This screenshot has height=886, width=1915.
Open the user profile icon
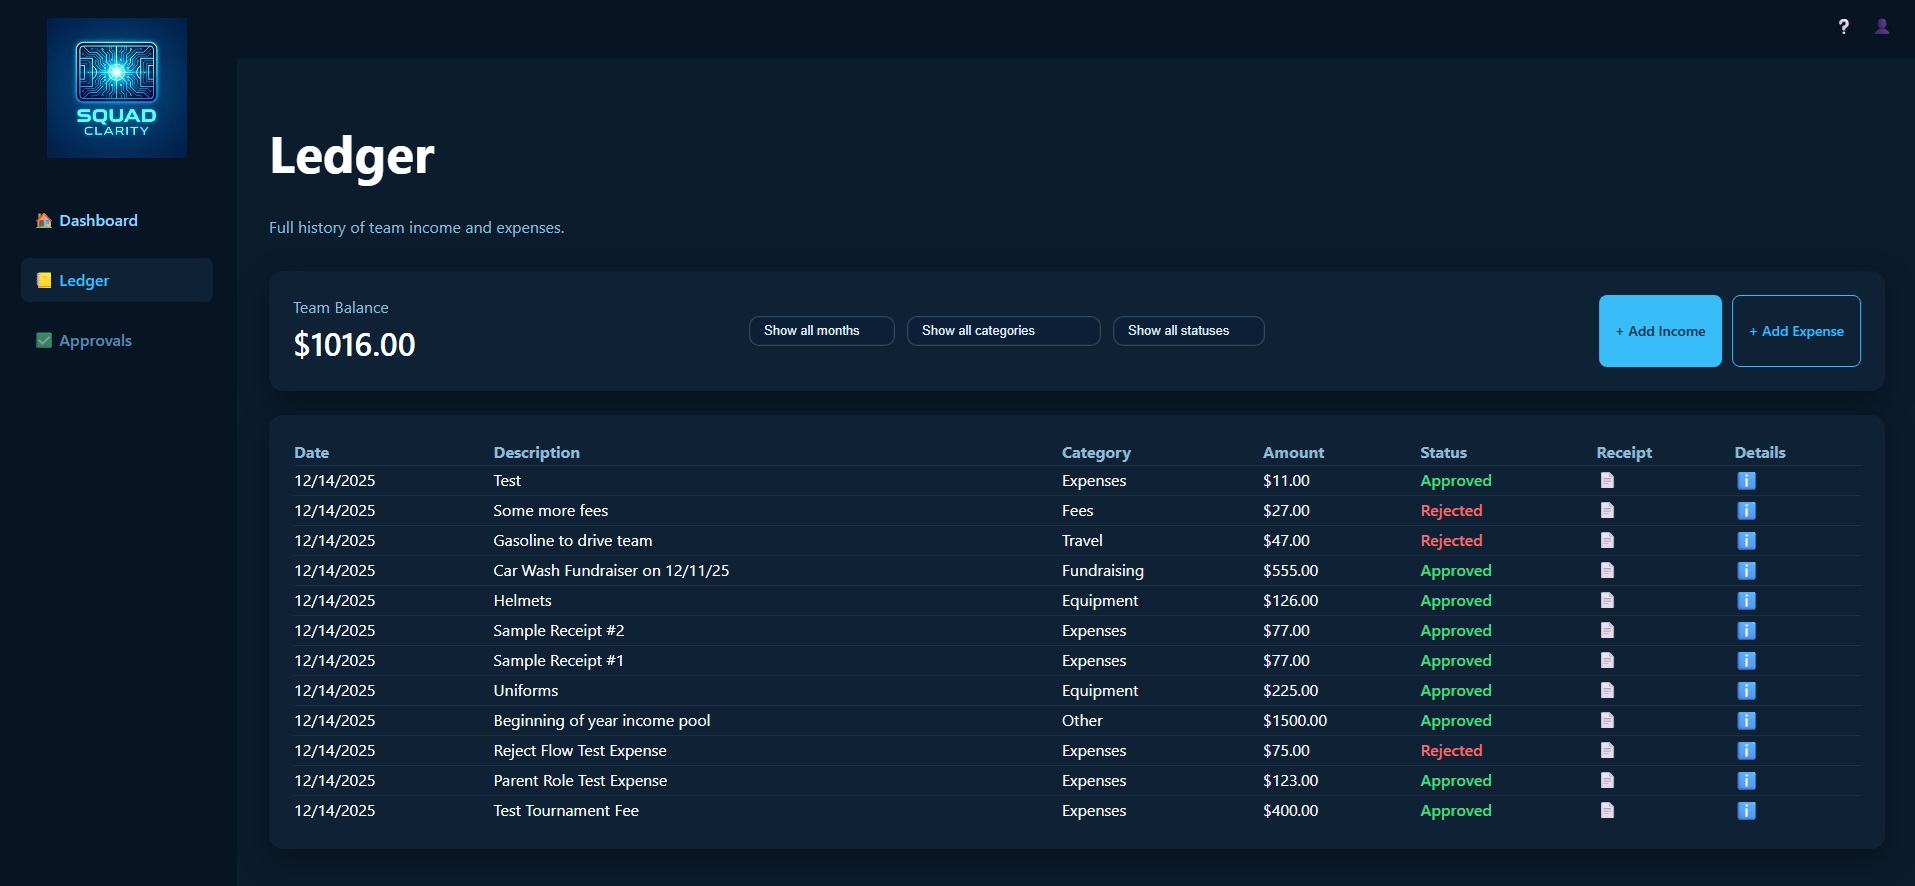pos(1881,27)
